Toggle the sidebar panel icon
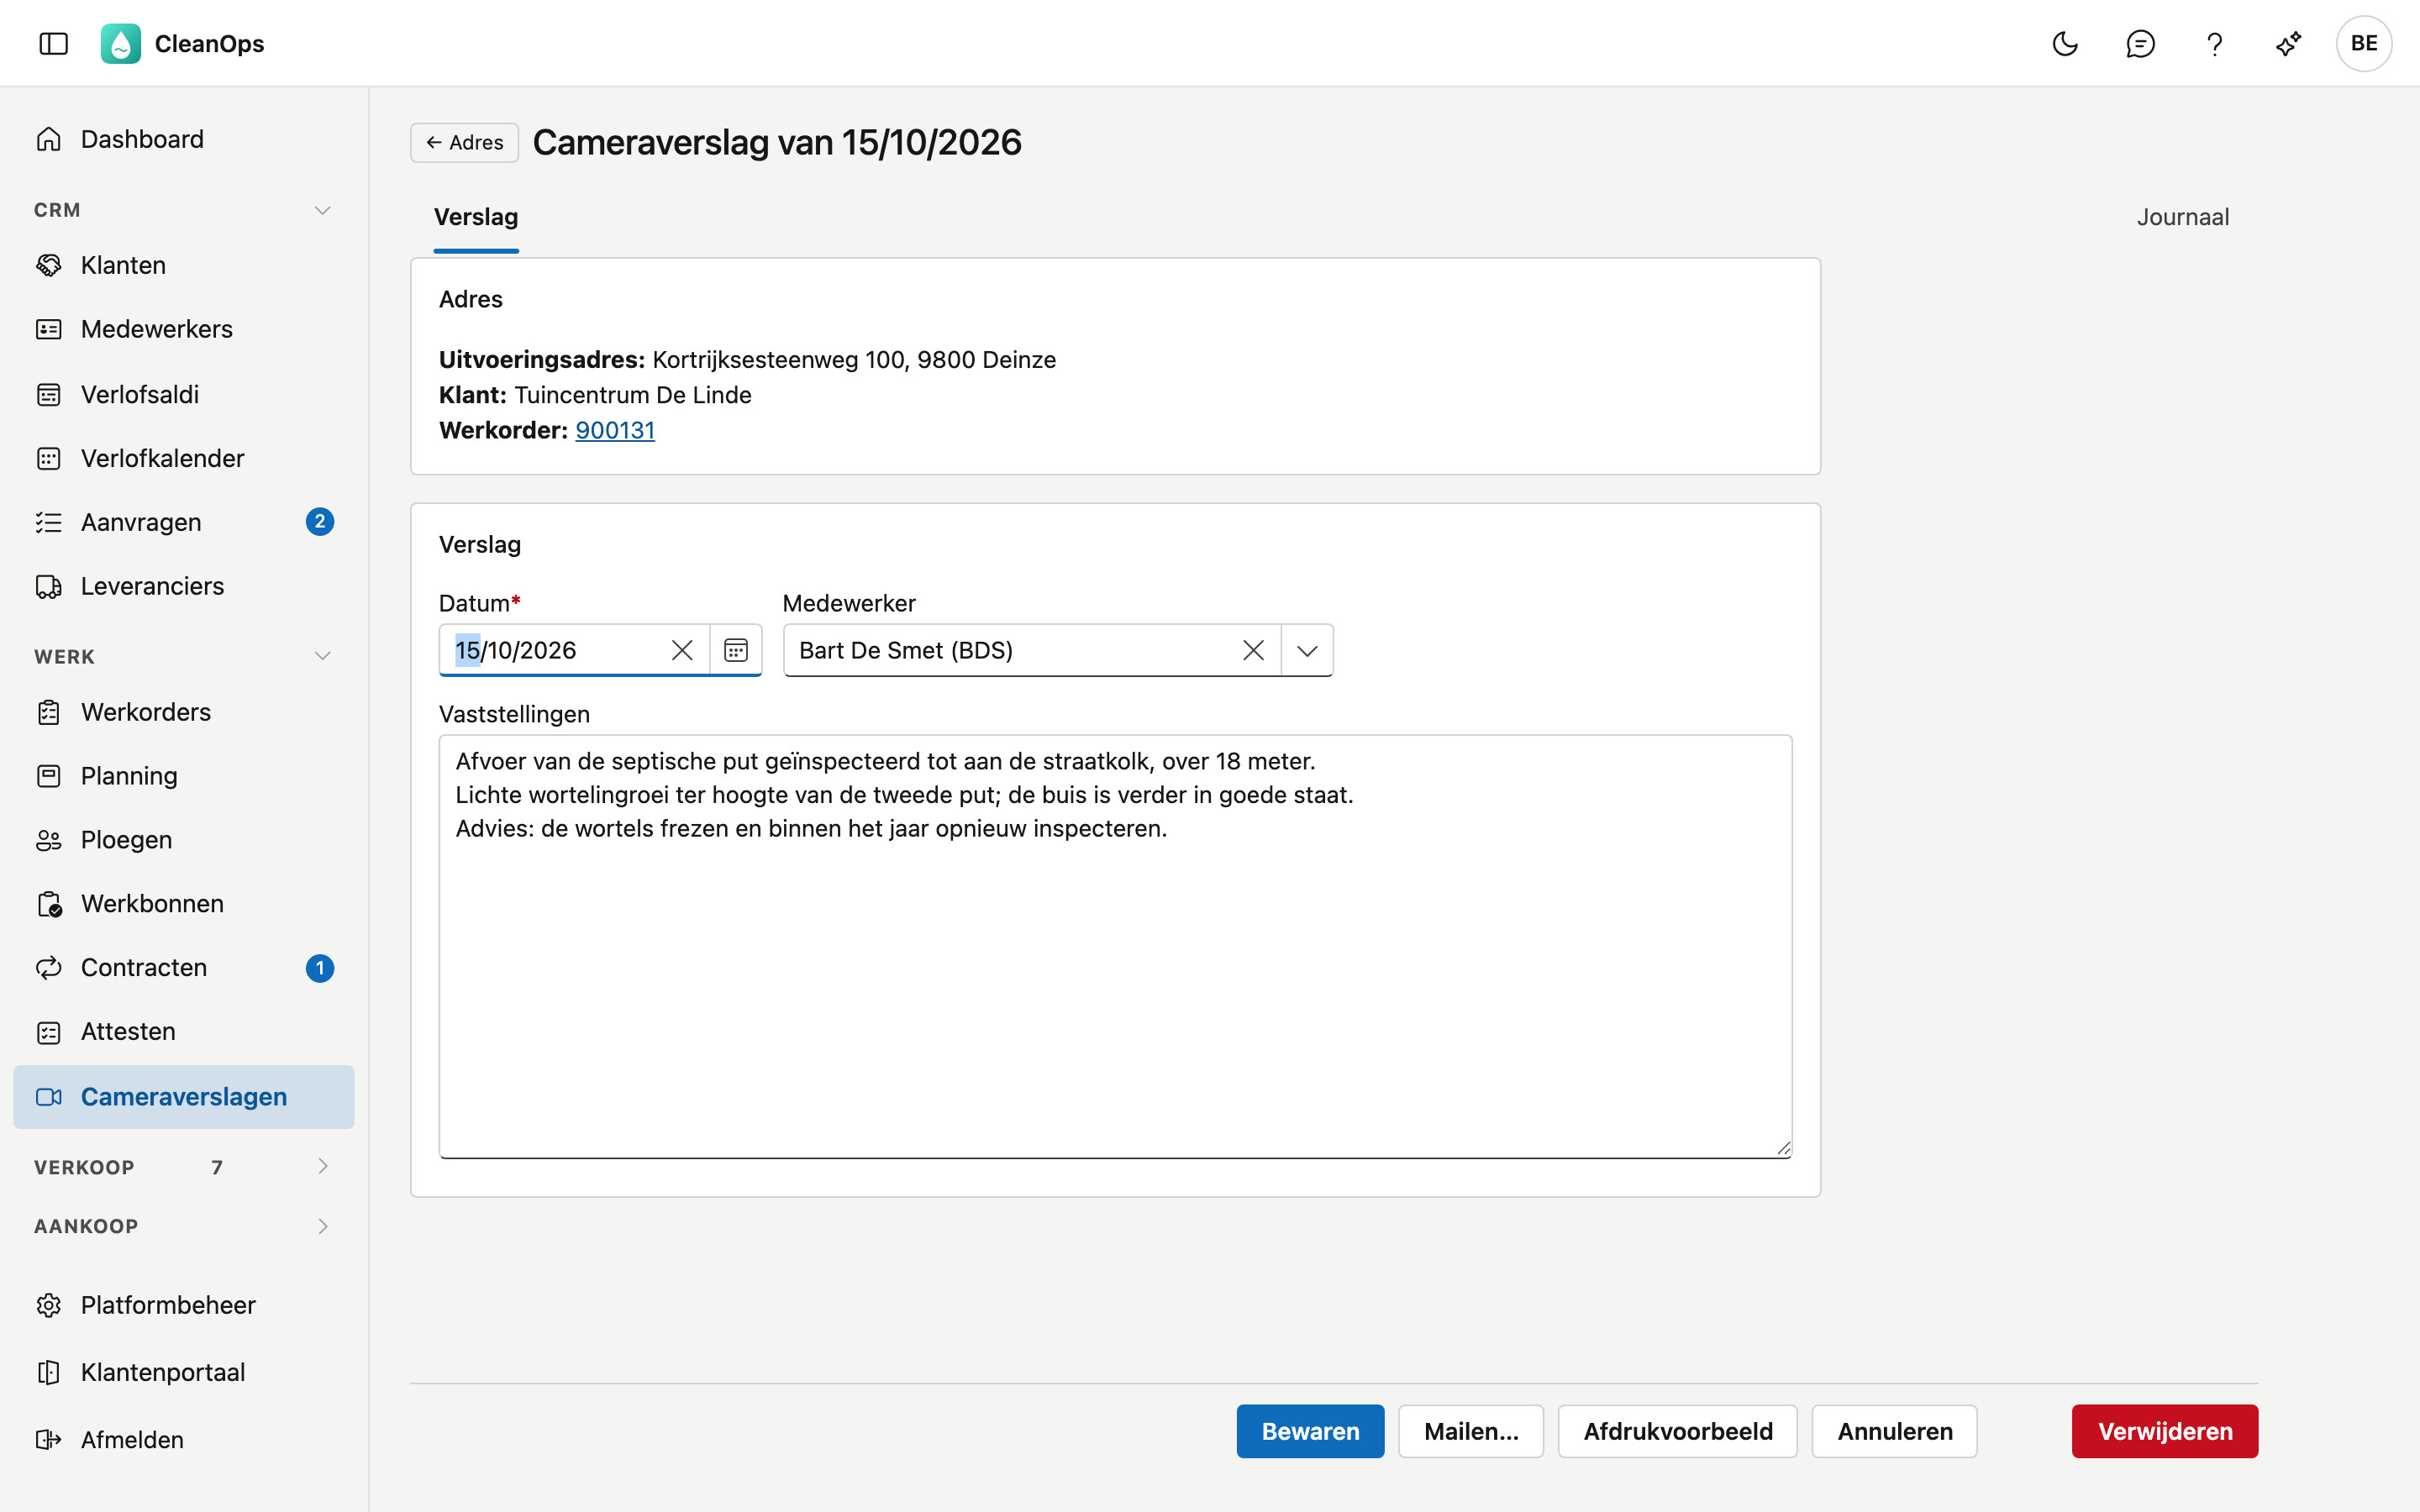Viewport: 2420px width, 1512px height. click(53, 43)
